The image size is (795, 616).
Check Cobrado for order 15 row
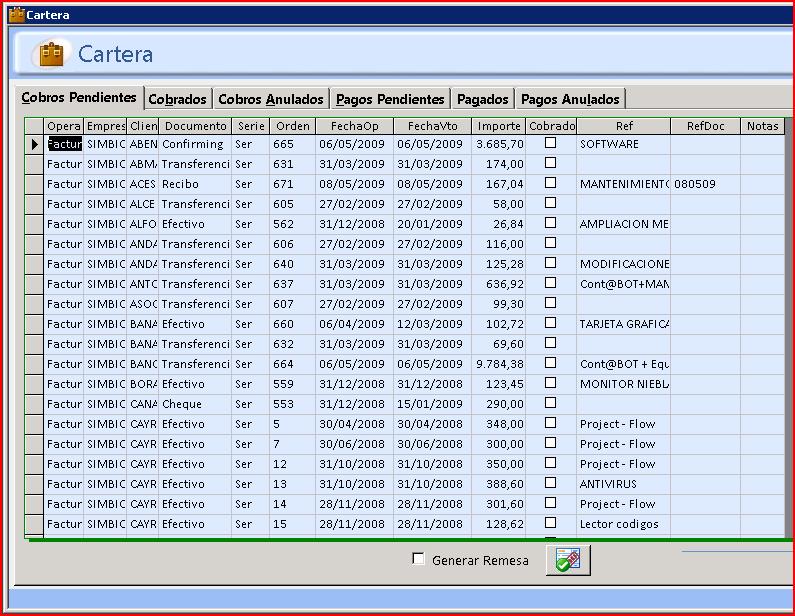(x=550, y=523)
